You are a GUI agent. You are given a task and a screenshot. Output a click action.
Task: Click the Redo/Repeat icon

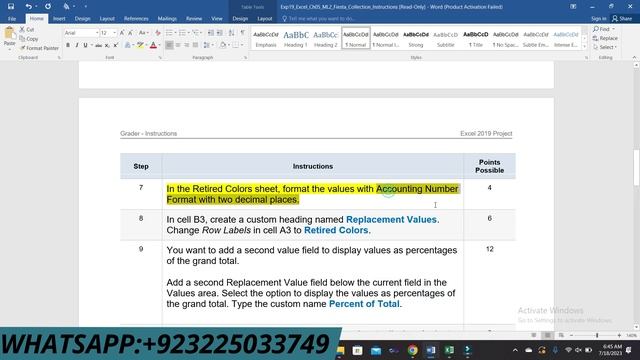tap(48, 7)
